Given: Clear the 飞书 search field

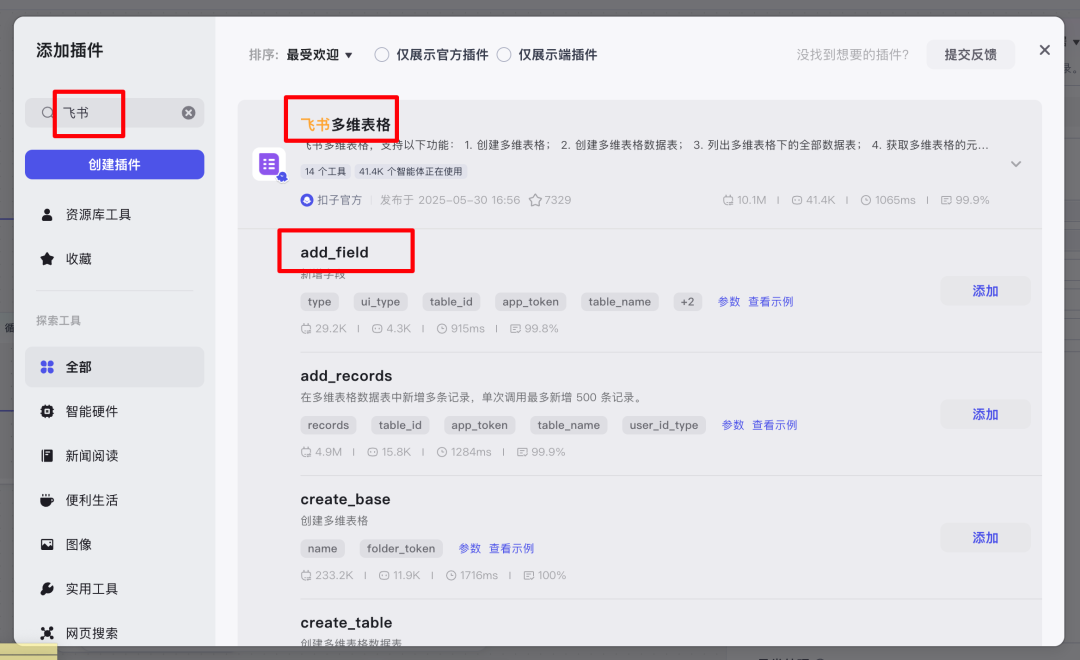Looking at the screenshot, I should [x=188, y=113].
